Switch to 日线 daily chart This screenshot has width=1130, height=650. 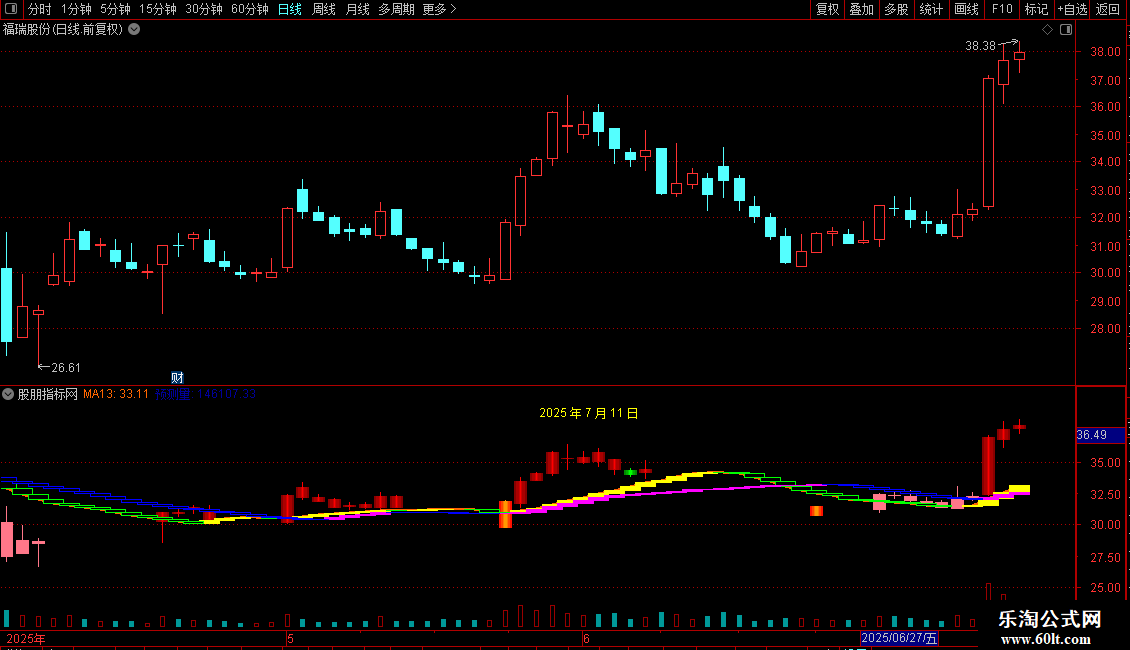[290, 9]
